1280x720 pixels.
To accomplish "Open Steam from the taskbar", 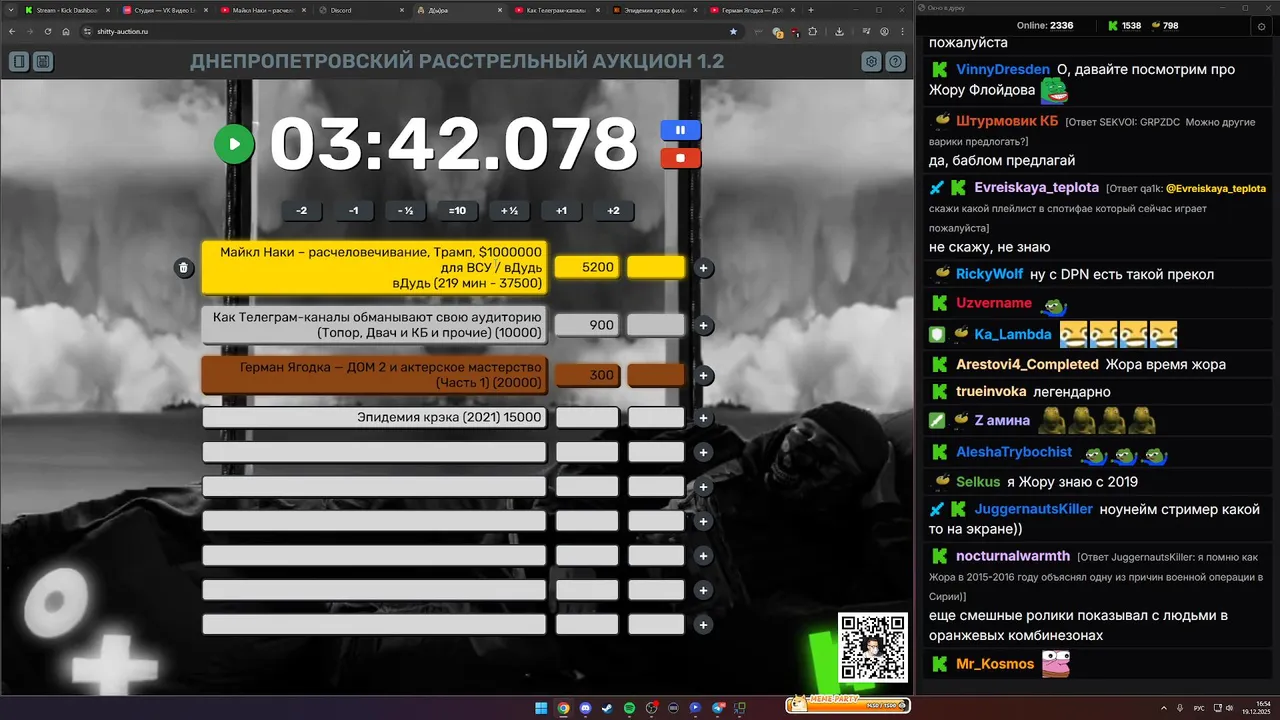I will pos(607,708).
